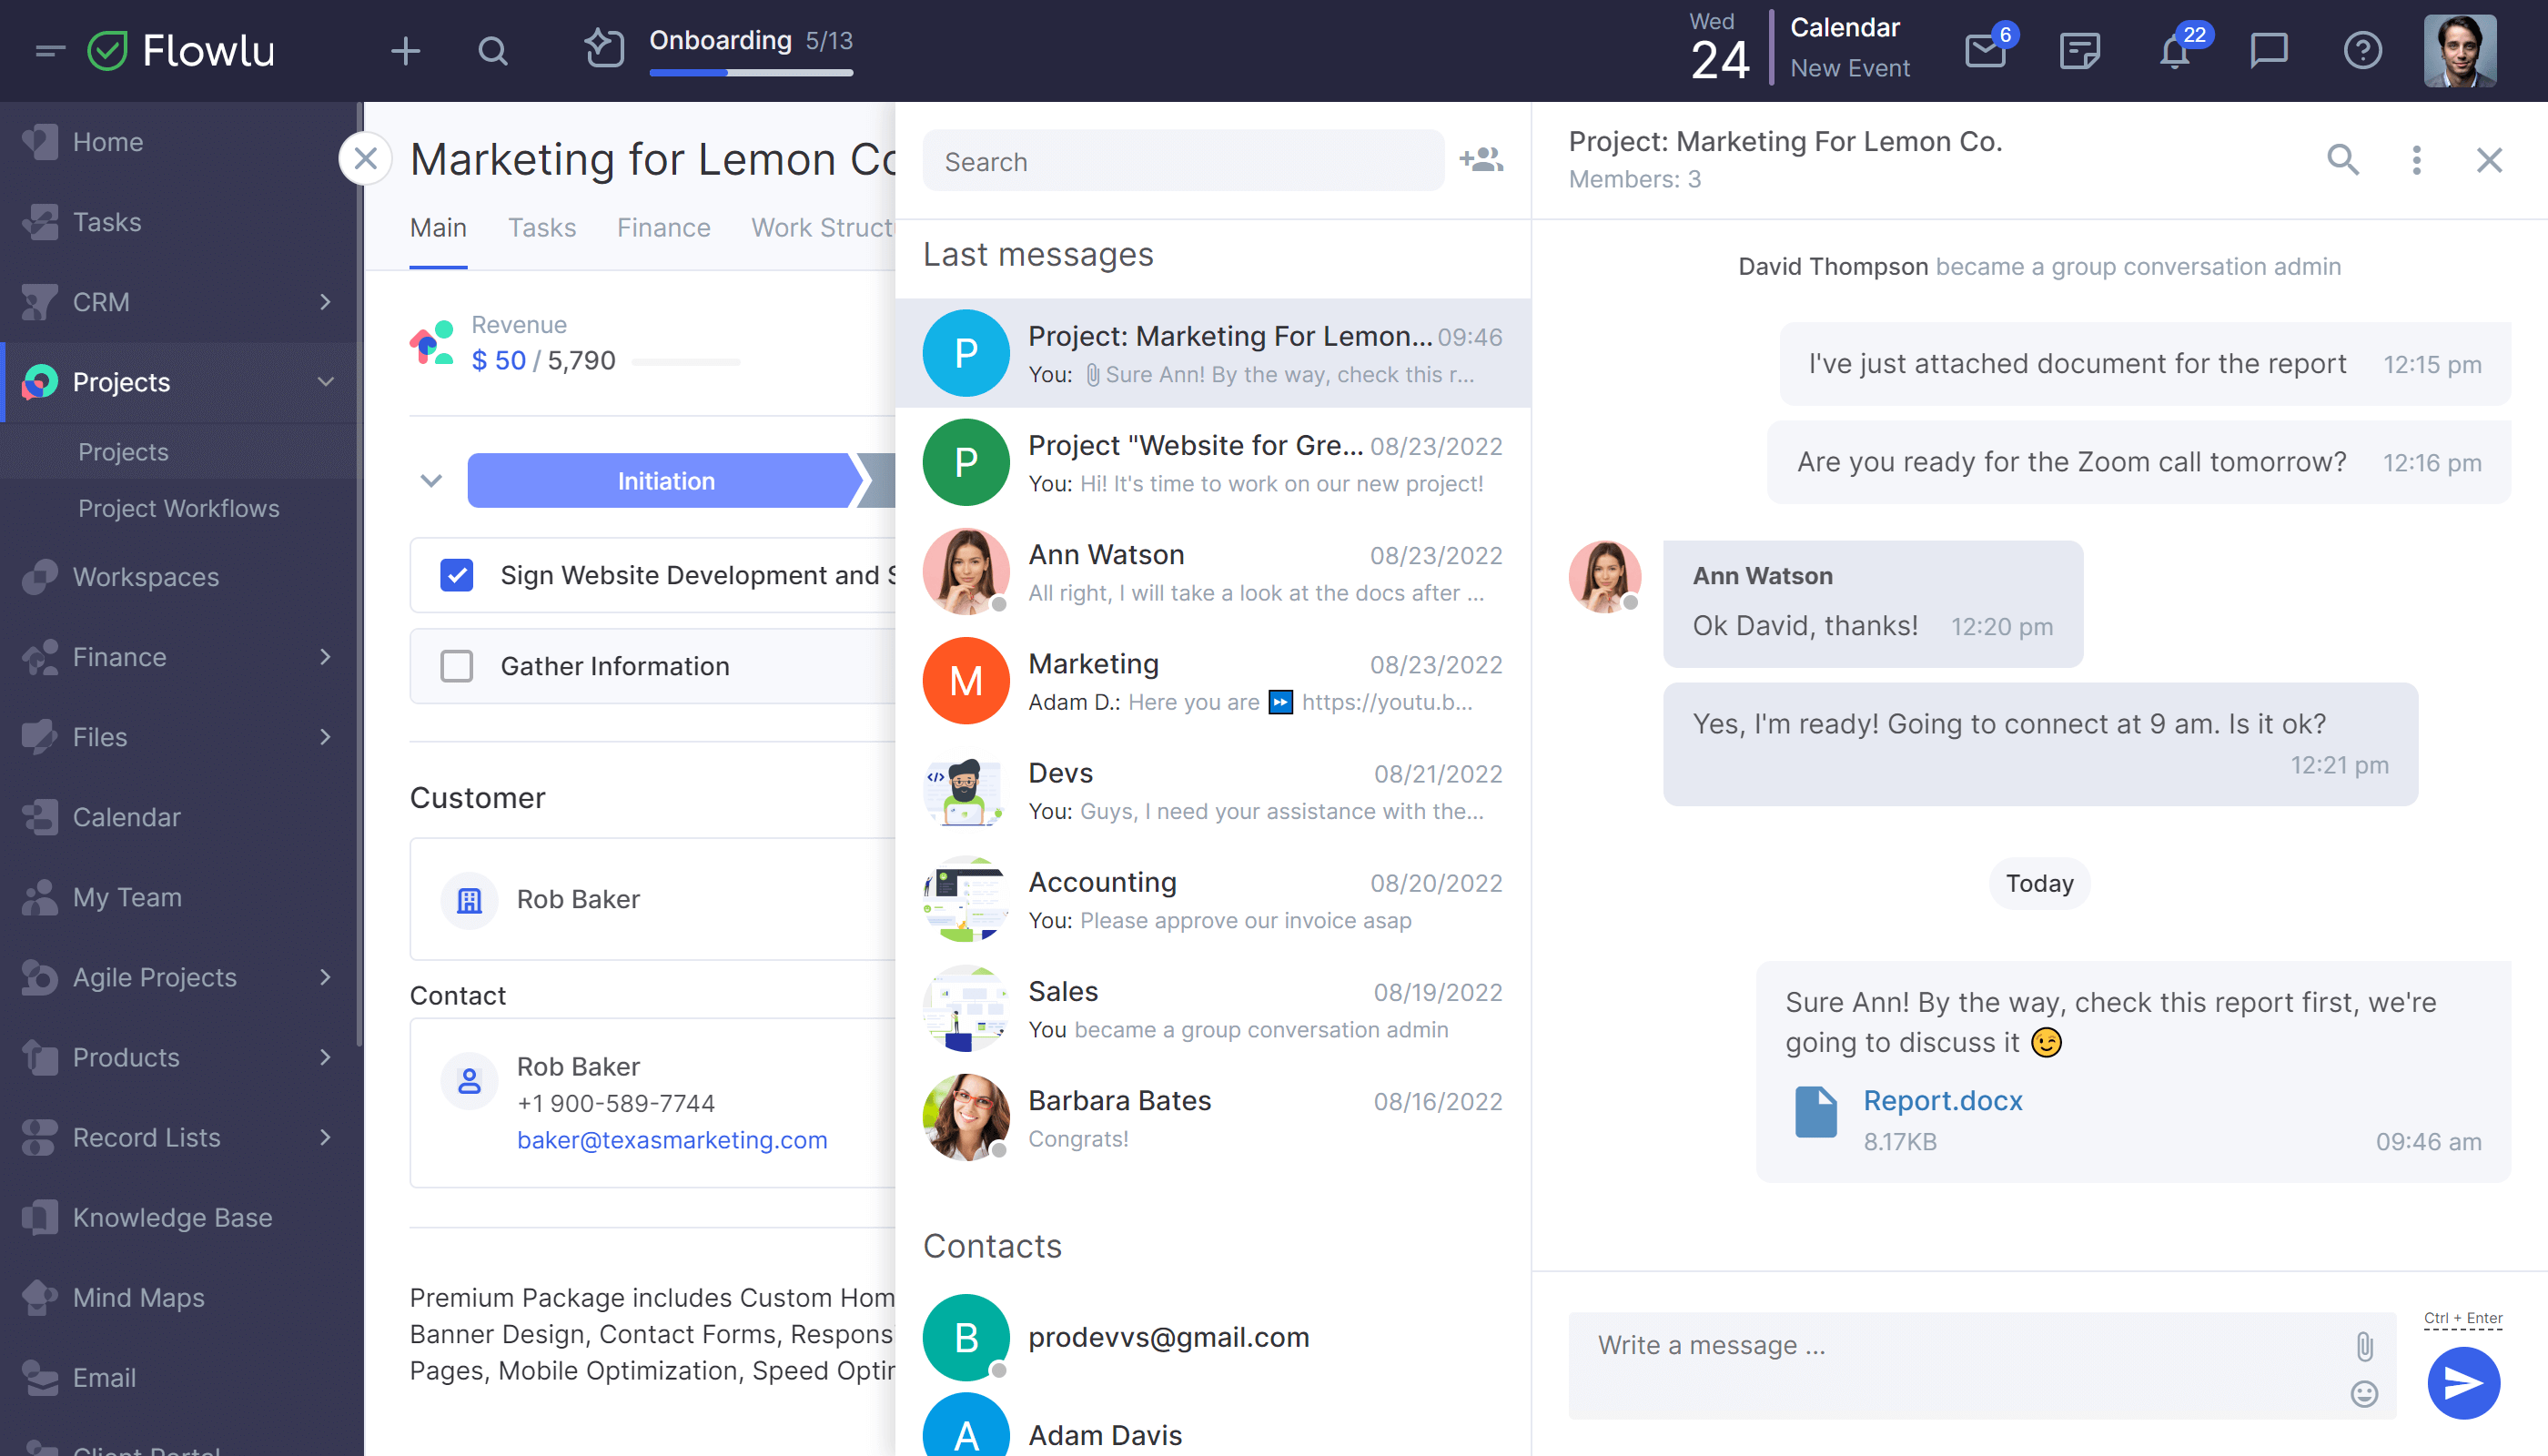
Task: Open the notifications bell icon
Action: click(x=2175, y=47)
